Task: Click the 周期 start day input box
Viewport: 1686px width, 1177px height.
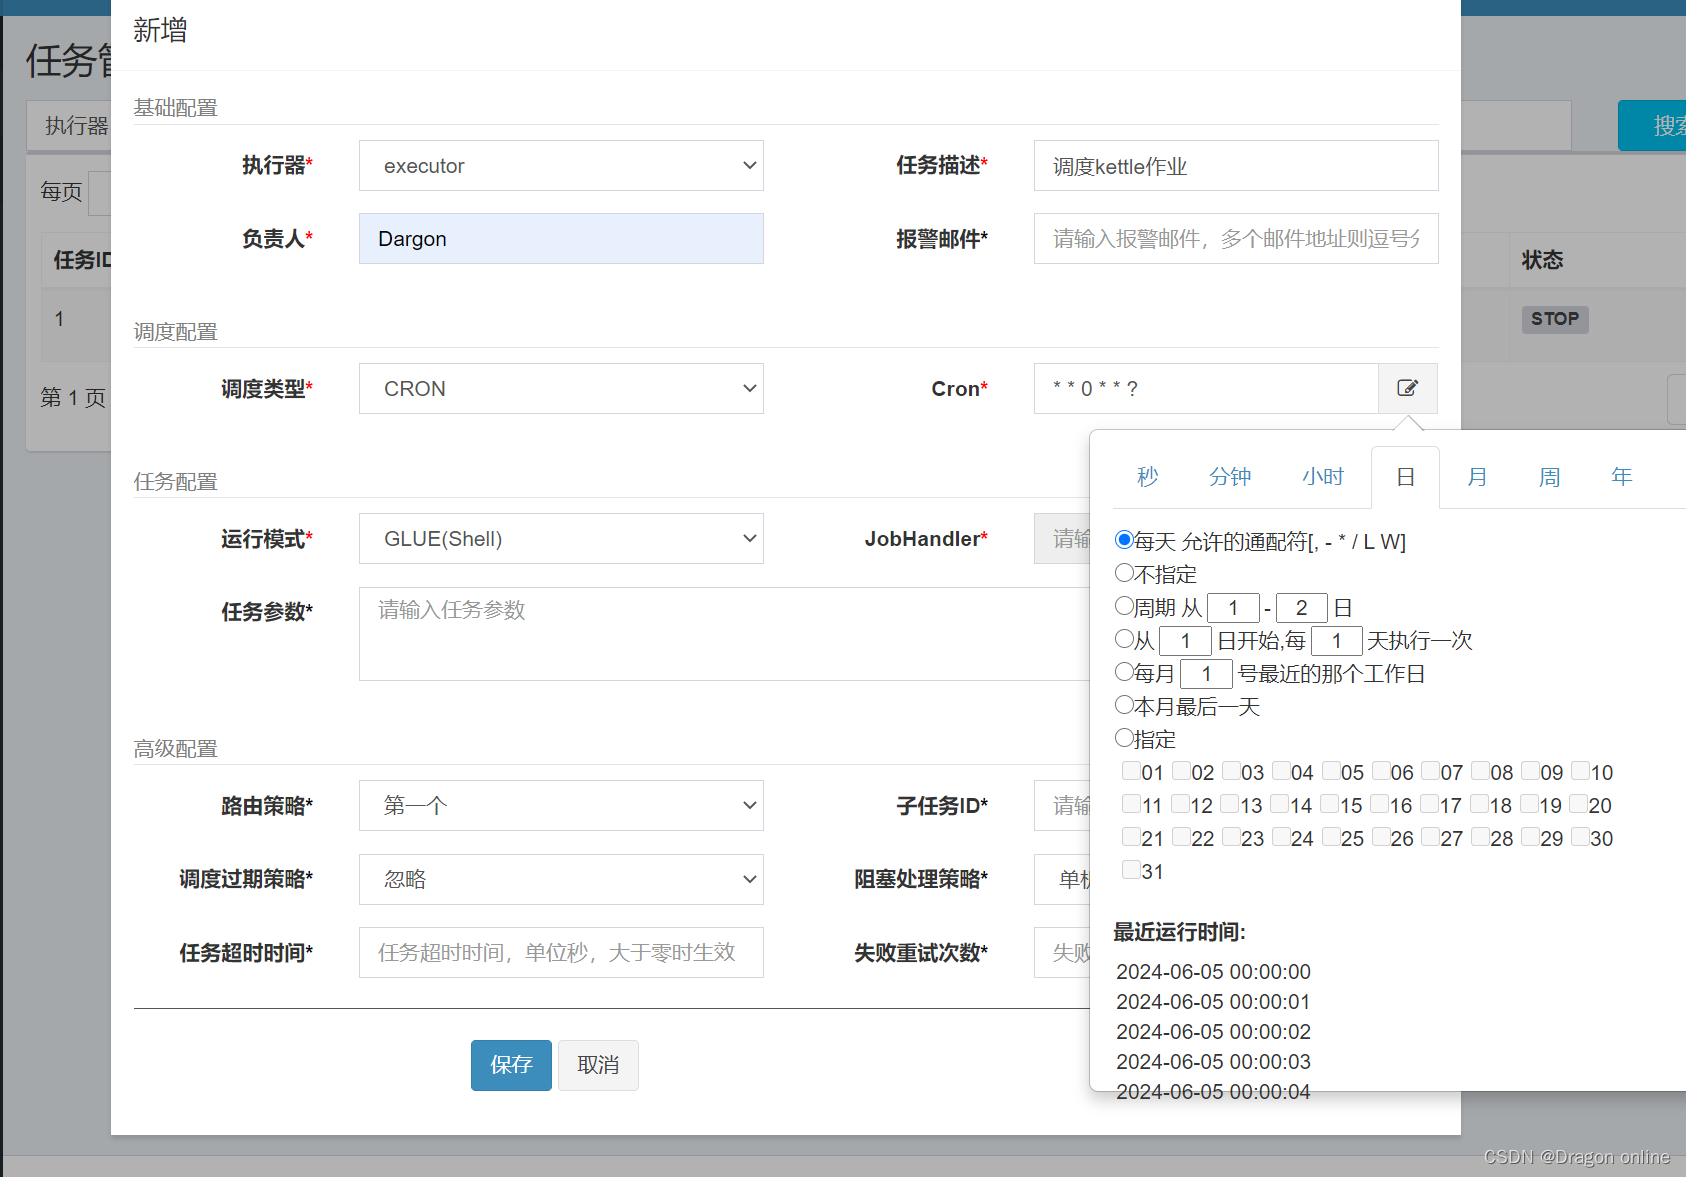Action: [x=1233, y=607]
